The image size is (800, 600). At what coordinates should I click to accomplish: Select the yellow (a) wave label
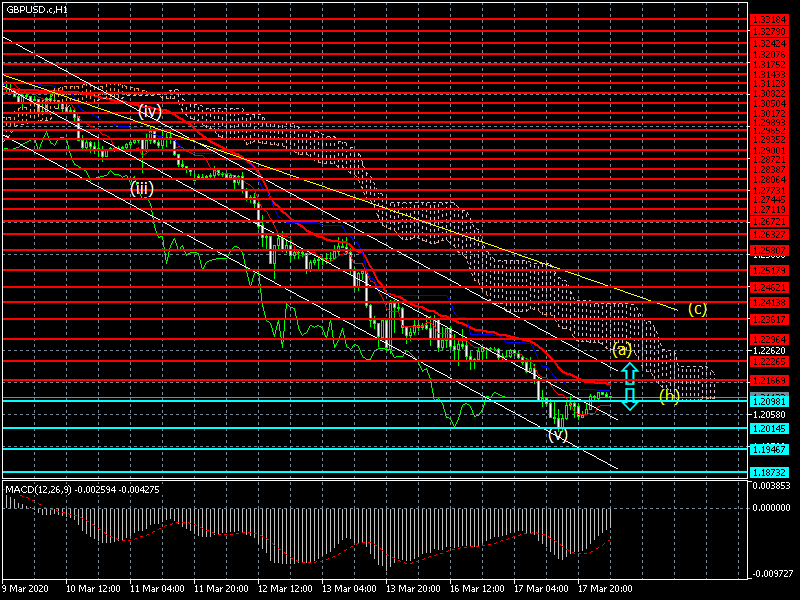(622, 349)
